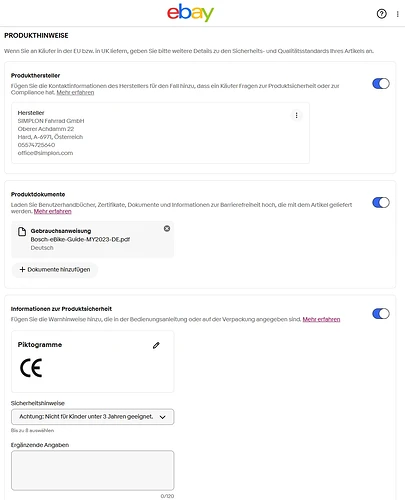Toggle the Produkthersteller switch off

tap(381, 83)
